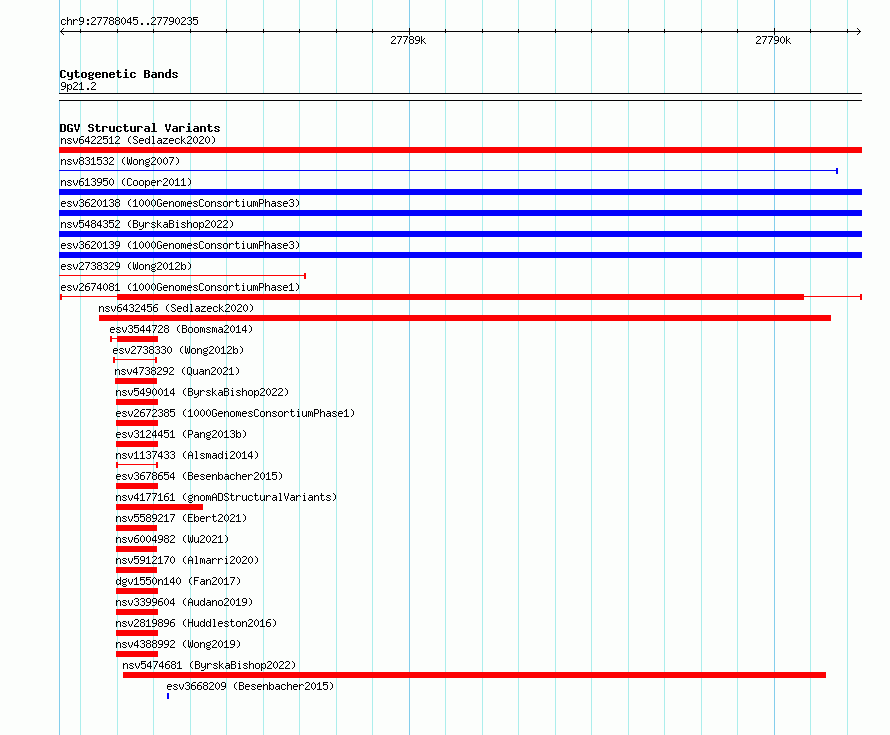Image resolution: width=890 pixels, height=735 pixels.
Task: Click nsv3399604 (Audano2019) label
Action: point(184,602)
